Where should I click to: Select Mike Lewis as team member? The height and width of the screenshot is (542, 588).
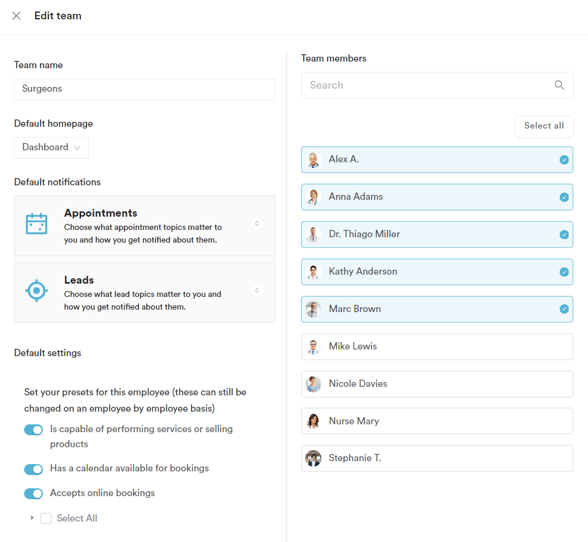pos(437,347)
